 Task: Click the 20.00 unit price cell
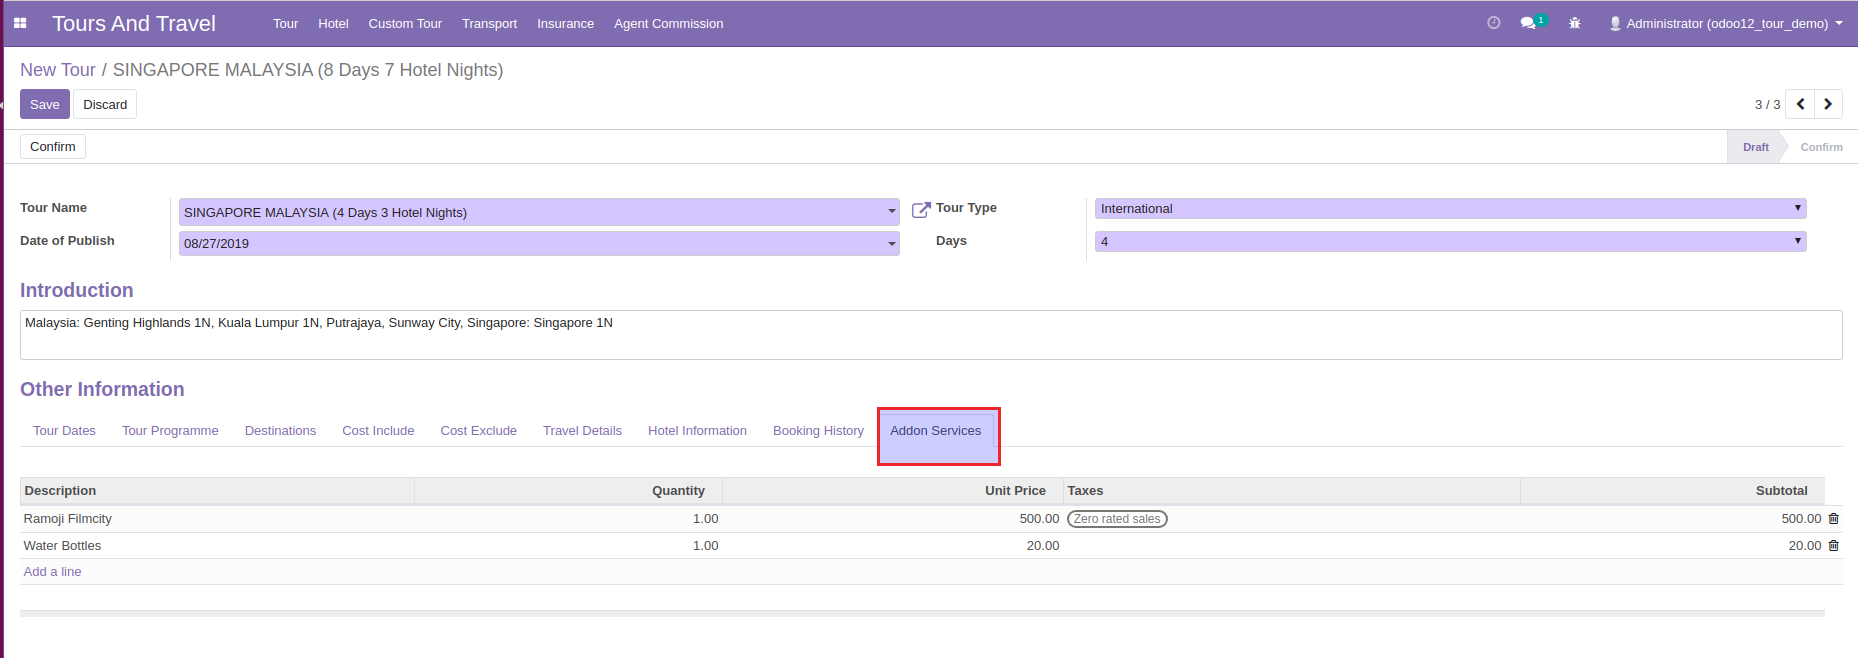pyautogui.click(x=892, y=546)
